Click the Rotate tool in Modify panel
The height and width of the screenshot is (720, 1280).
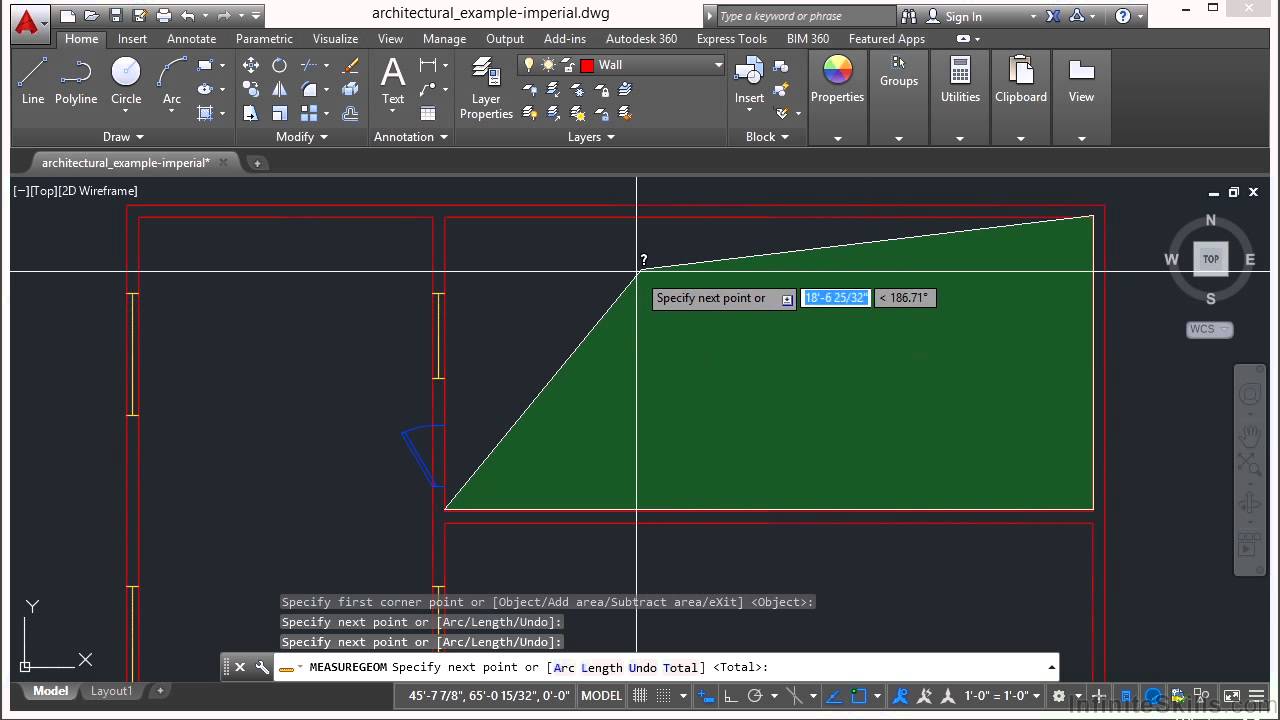tap(280, 65)
